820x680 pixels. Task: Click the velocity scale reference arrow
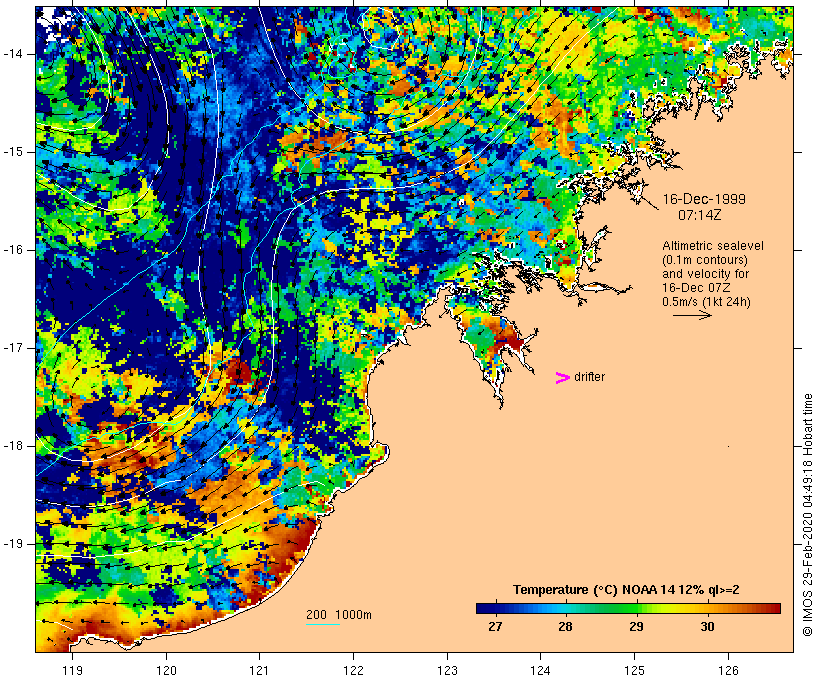pyautogui.click(x=692, y=315)
